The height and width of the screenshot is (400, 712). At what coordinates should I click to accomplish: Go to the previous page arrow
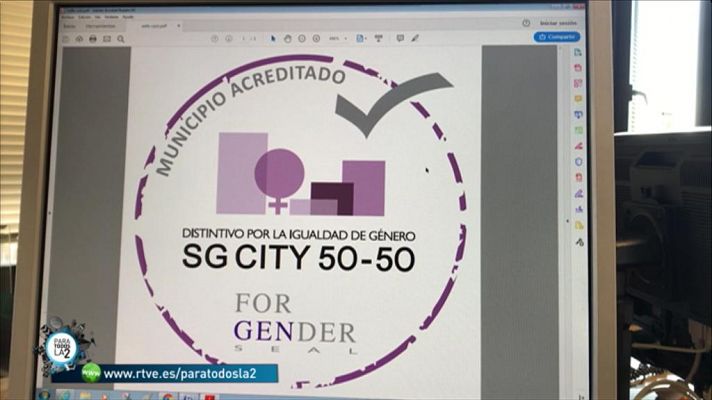215,39
